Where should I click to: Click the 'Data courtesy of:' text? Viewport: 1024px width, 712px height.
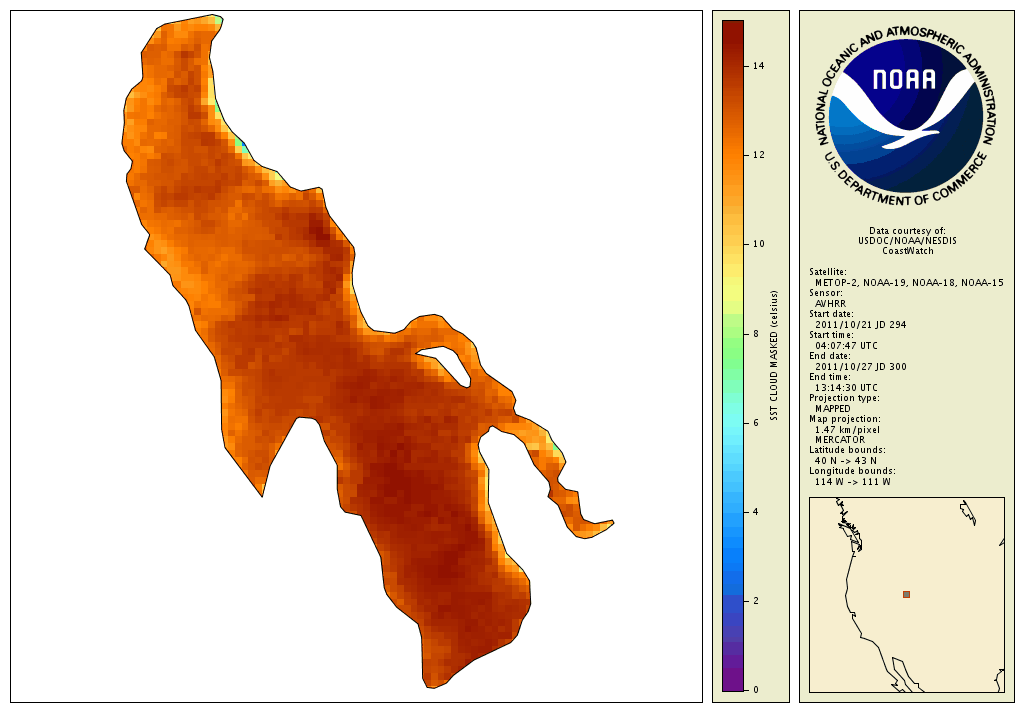click(x=907, y=231)
